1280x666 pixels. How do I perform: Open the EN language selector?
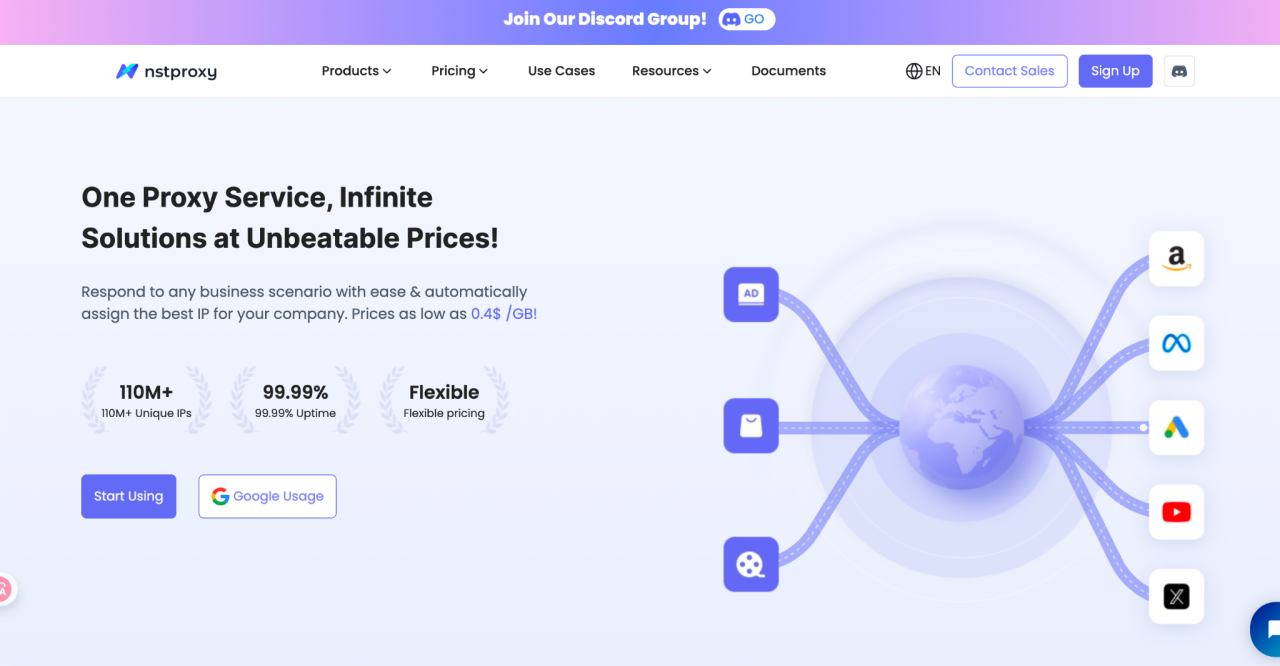tap(923, 71)
